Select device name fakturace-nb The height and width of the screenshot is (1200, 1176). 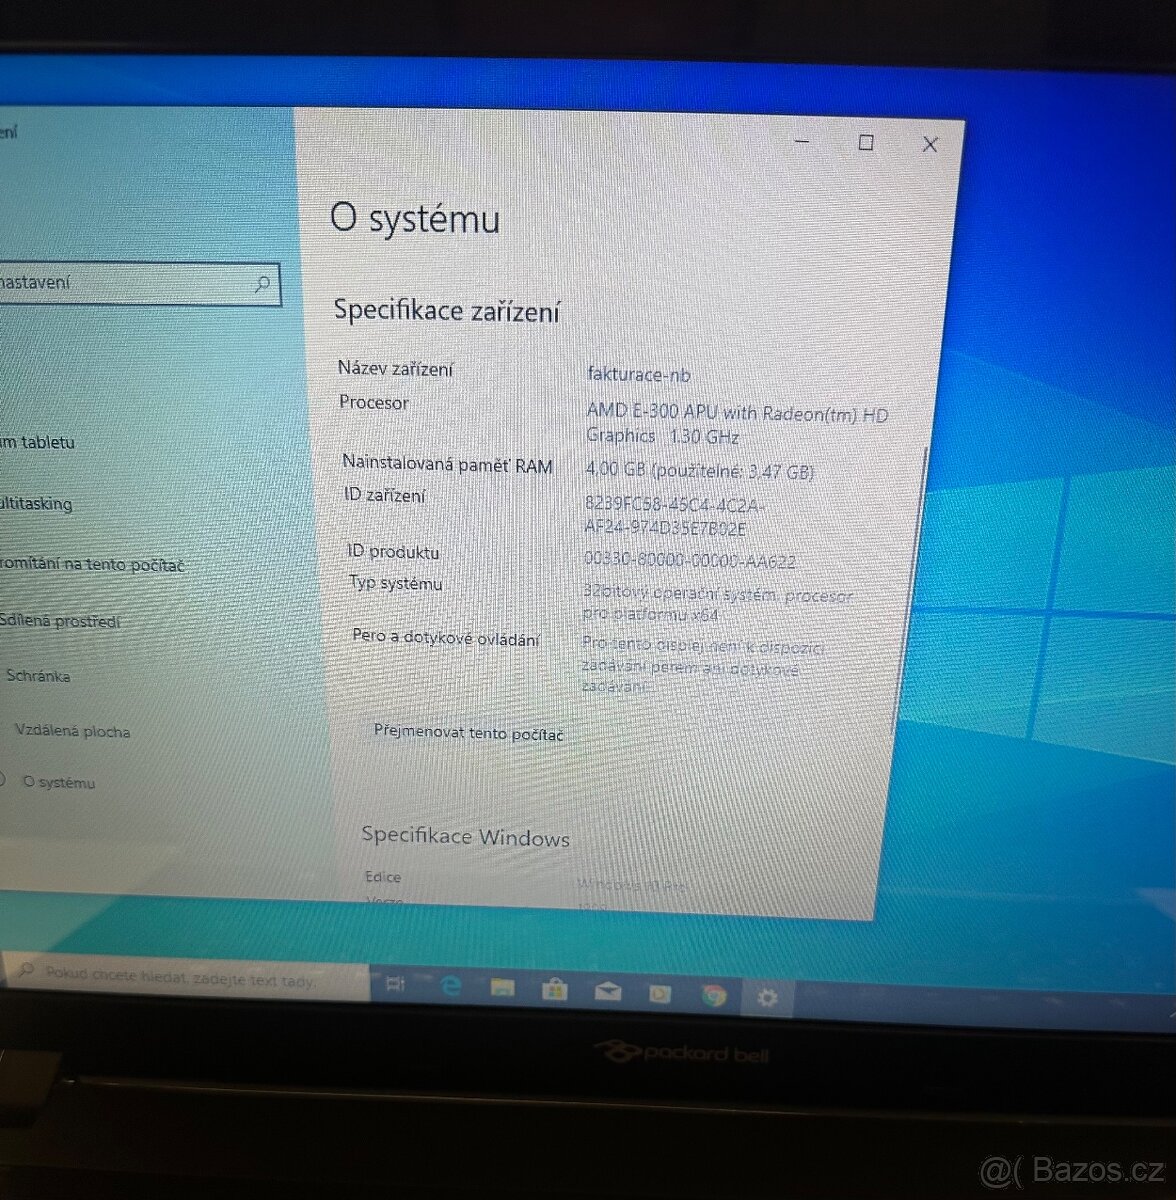click(x=639, y=375)
